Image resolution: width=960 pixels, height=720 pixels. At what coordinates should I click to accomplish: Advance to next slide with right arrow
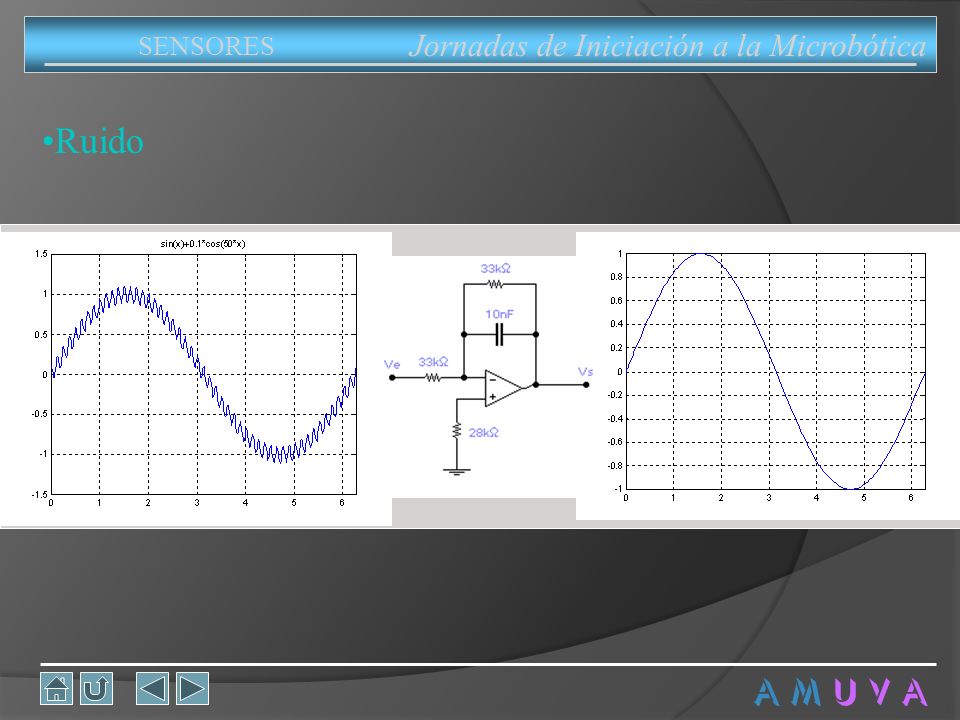click(x=192, y=688)
